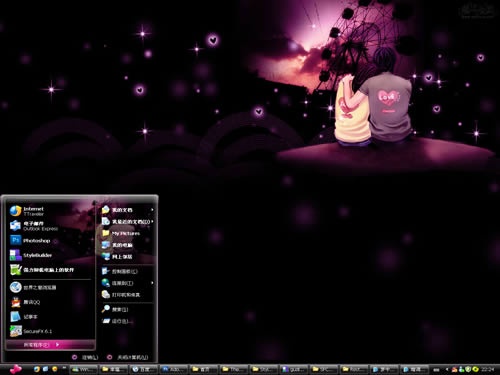Launch the browser quick launch icon

pos(37,369)
